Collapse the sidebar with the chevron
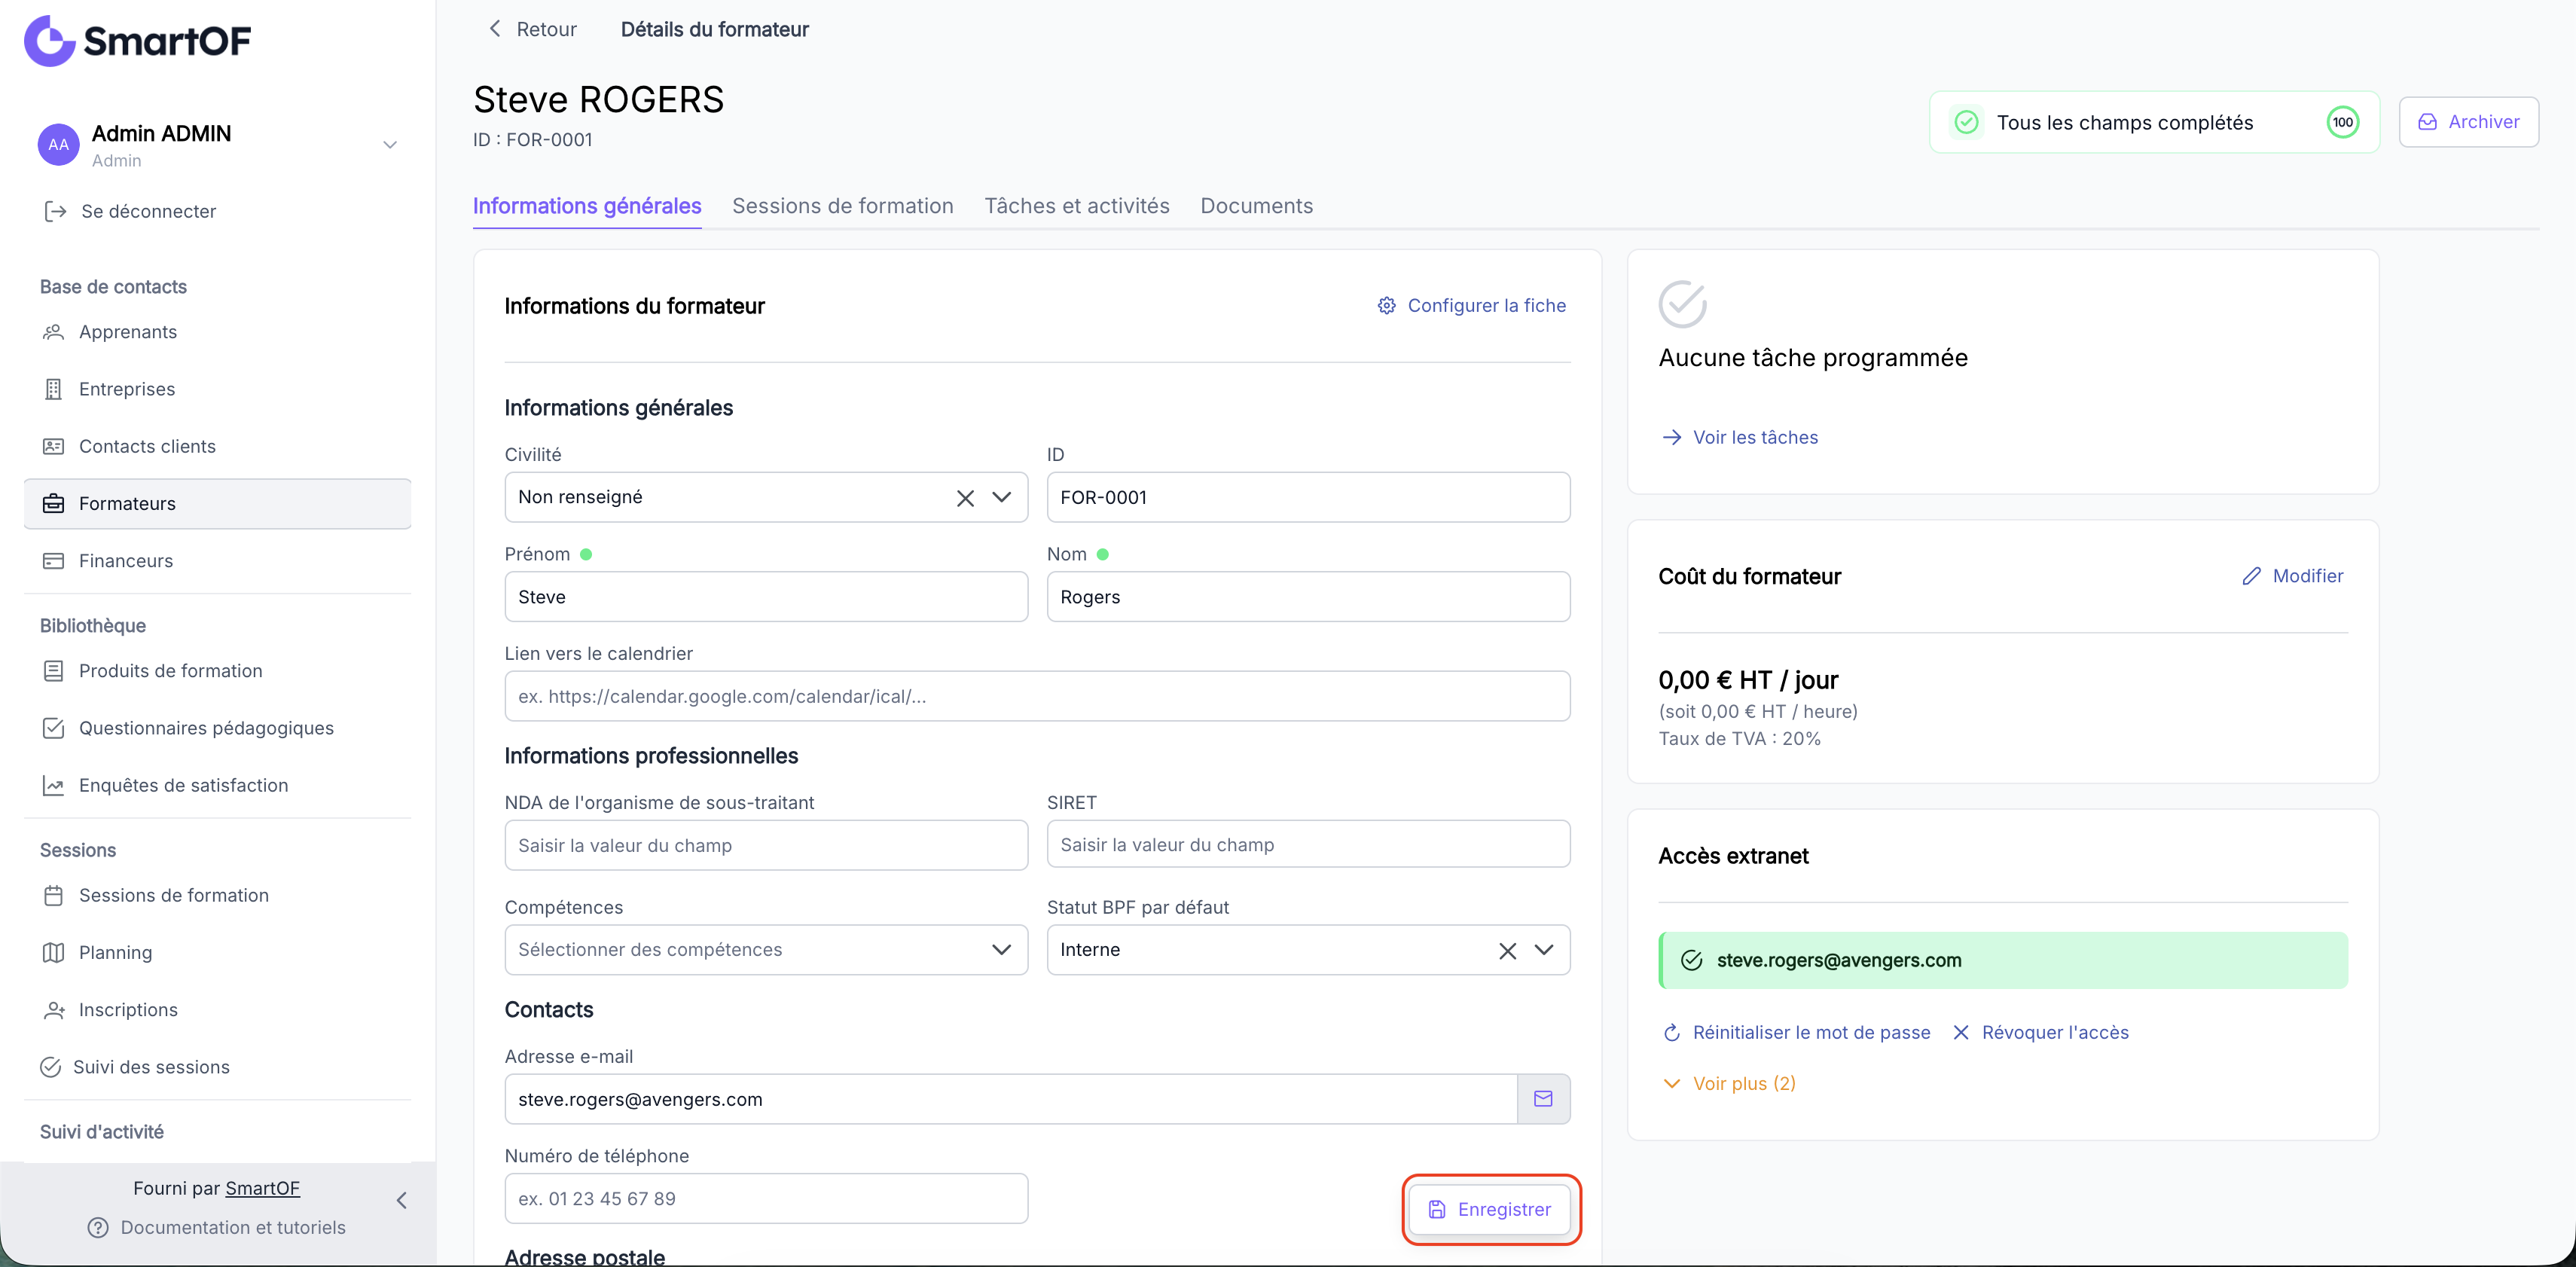The width and height of the screenshot is (2576, 1267). [402, 1200]
